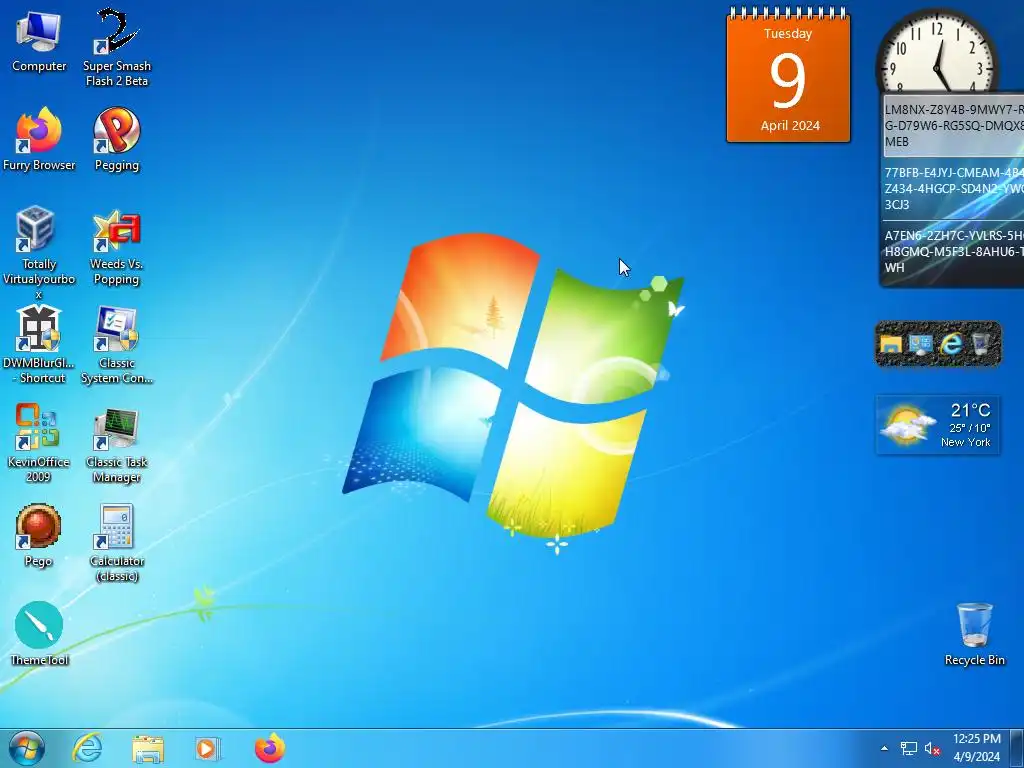The image size is (1024, 768).
Task: Launch Windows Media Player from taskbar
Action: (208, 748)
